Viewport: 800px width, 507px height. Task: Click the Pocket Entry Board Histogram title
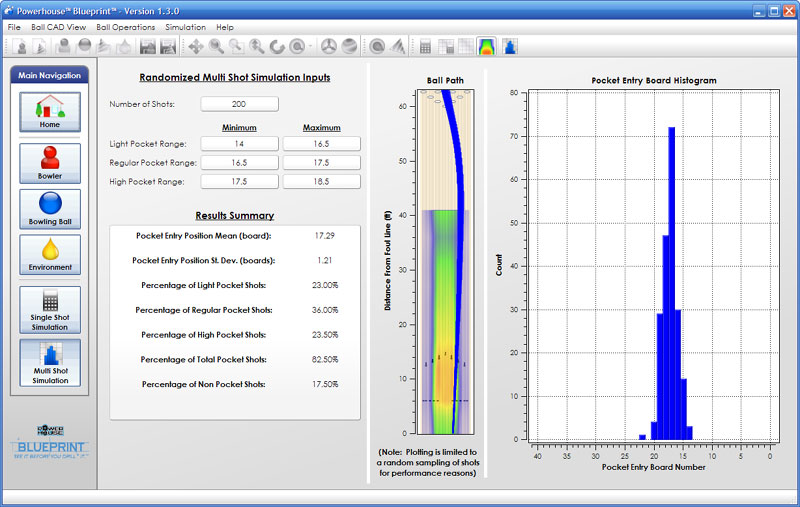(x=654, y=81)
